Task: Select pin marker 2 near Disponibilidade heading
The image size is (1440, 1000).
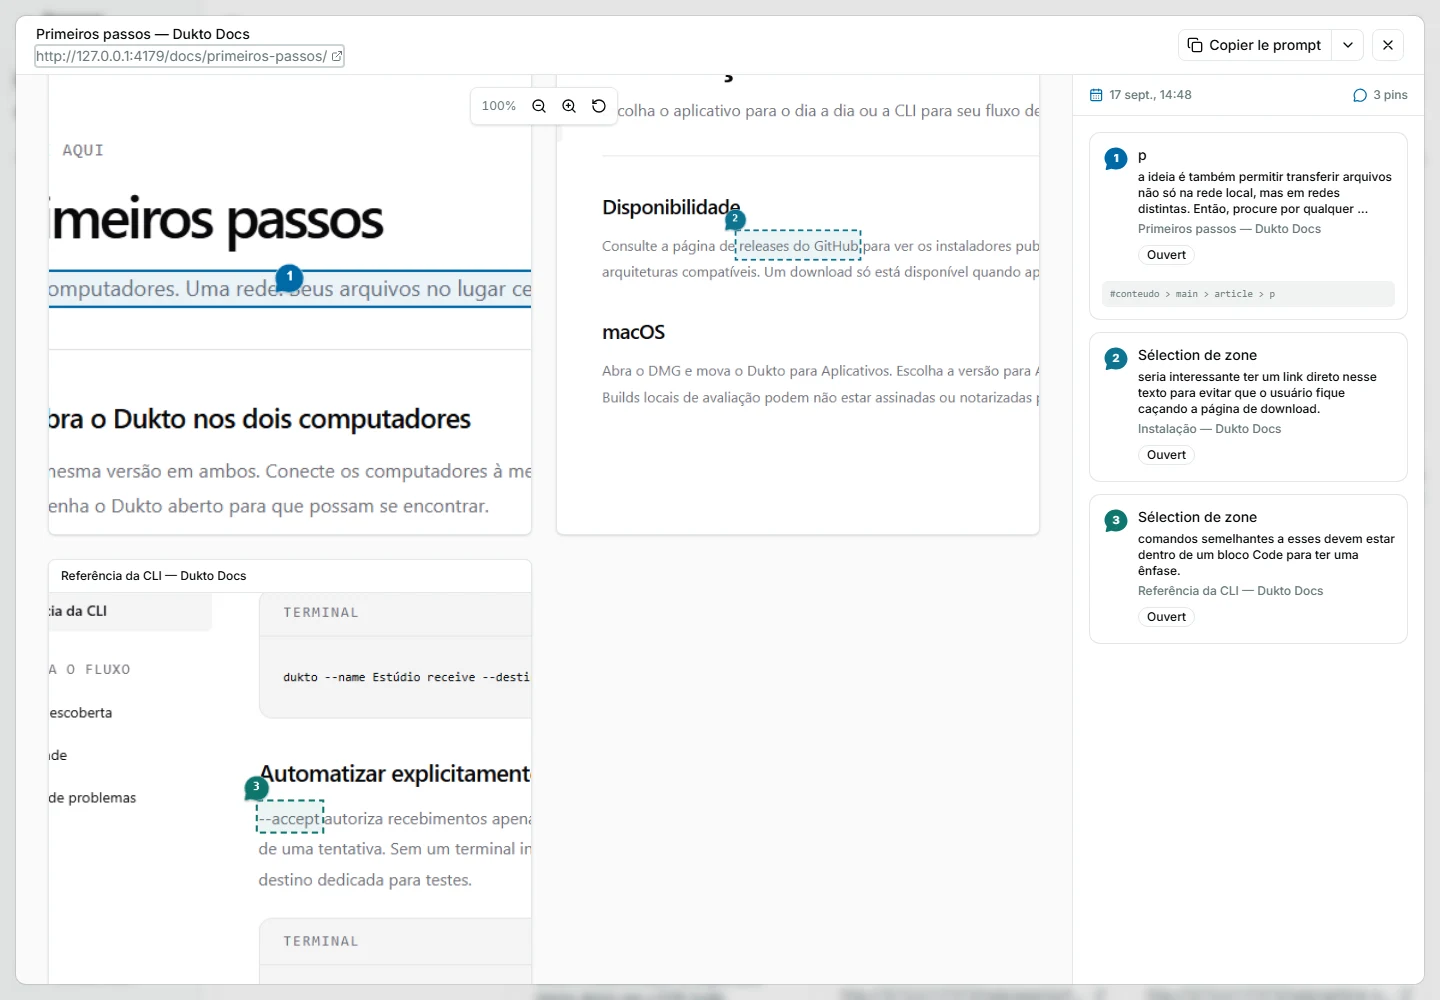Action: coord(735,219)
